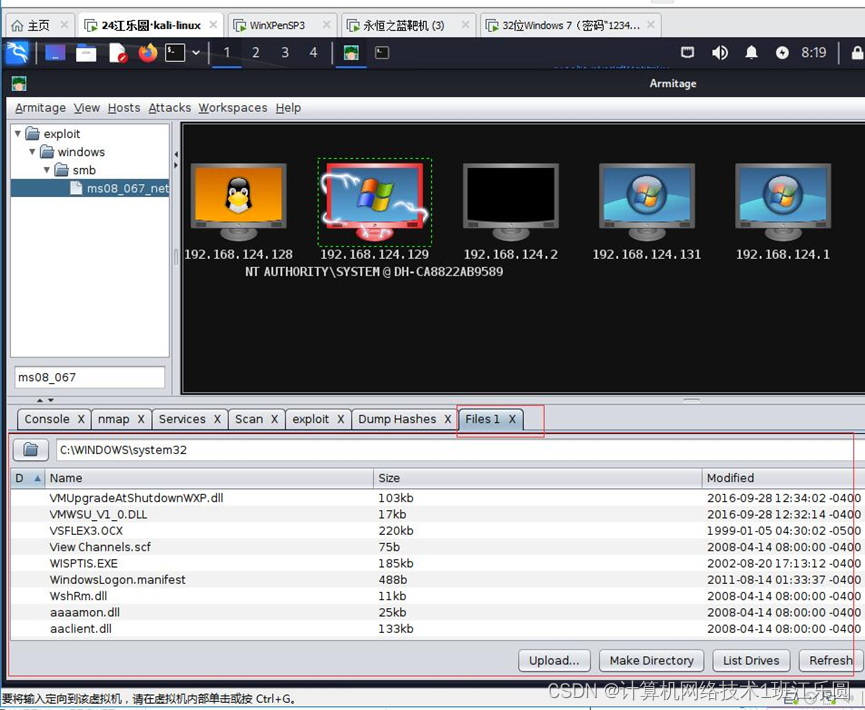The width and height of the screenshot is (865, 710).
Task: Select the ms08_067_netapi module
Action: pos(119,188)
